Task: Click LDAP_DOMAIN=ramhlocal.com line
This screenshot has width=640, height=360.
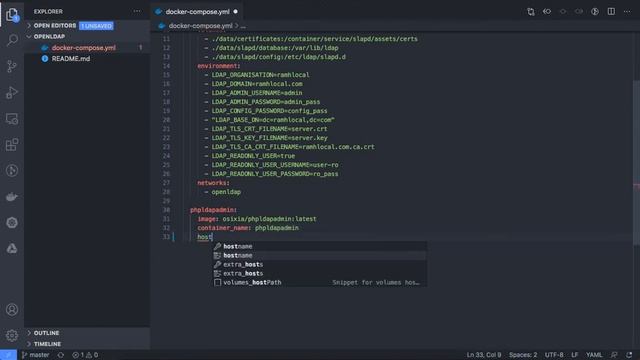Action: point(257,84)
